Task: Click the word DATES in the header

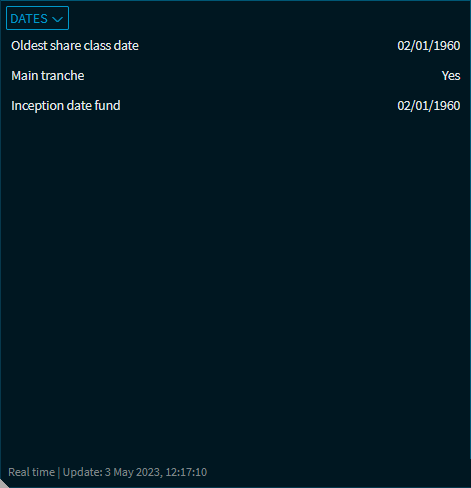Action: [x=29, y=19]
